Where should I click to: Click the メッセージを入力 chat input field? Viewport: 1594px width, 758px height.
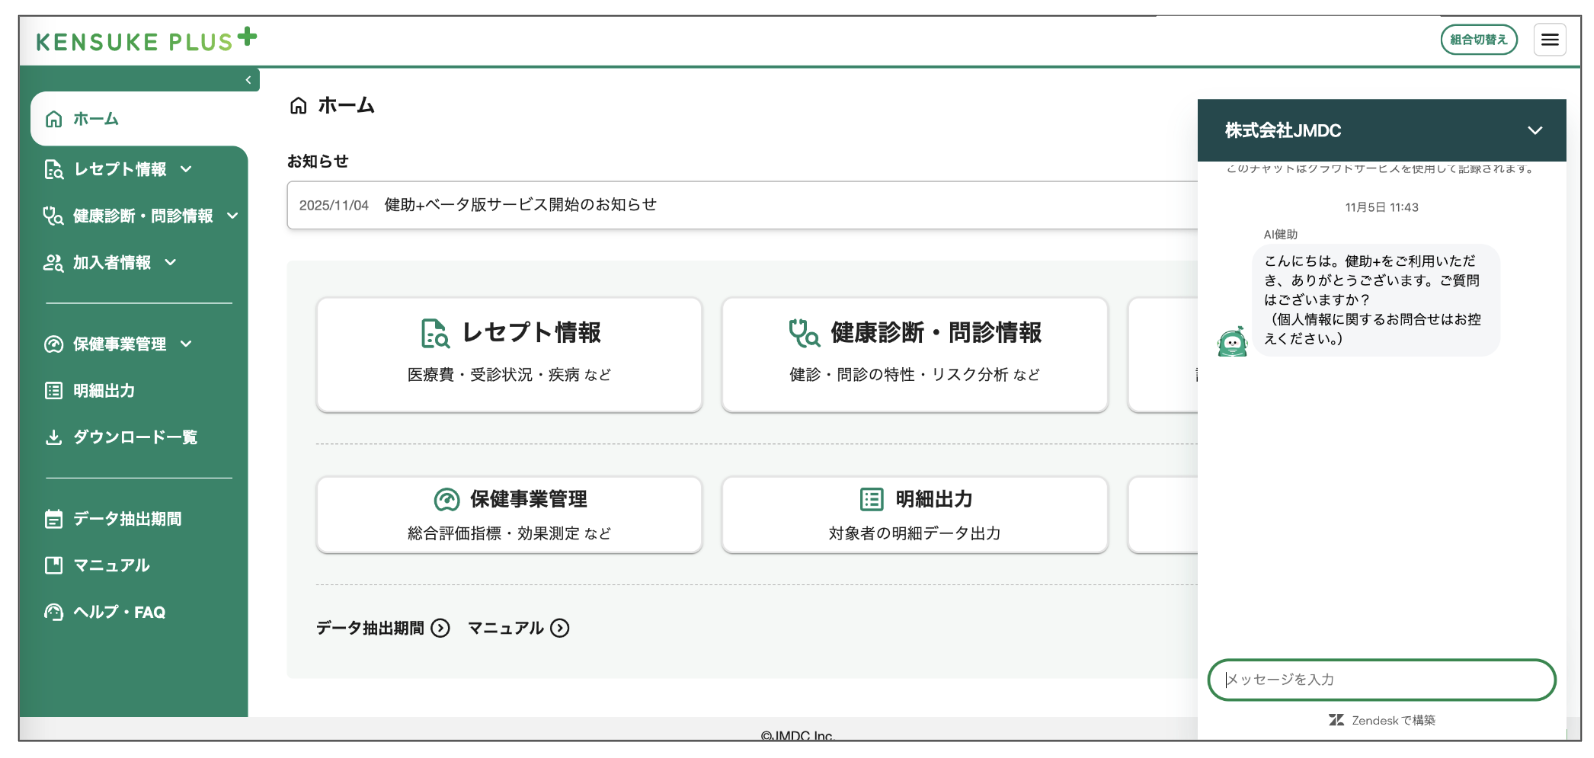pyautogui.click(x=1382, y=680)
